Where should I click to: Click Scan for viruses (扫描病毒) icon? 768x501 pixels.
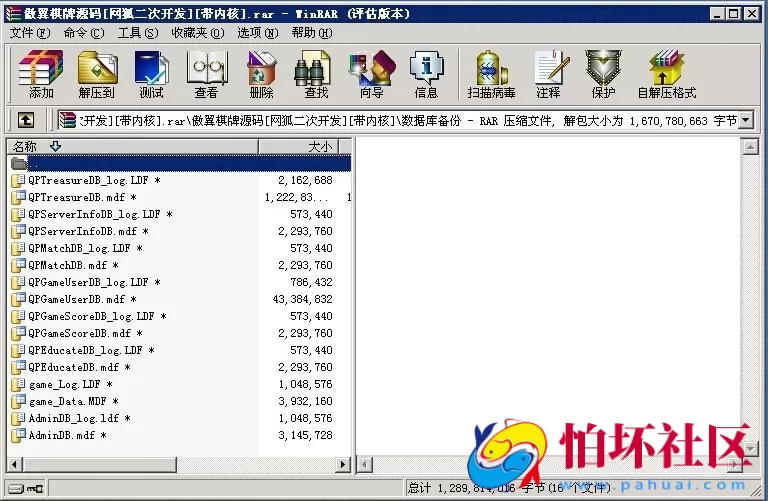coord(491,74)
